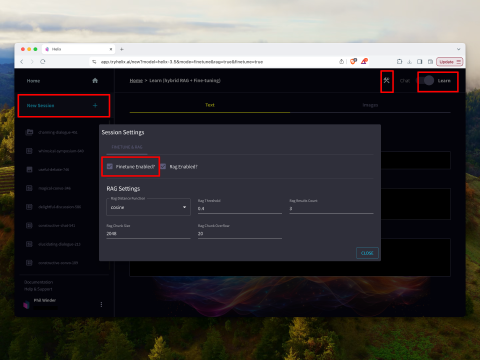The image size is (480, 360).
Task: Click the Phil Winder user name
Action: [x=45, y=300]
